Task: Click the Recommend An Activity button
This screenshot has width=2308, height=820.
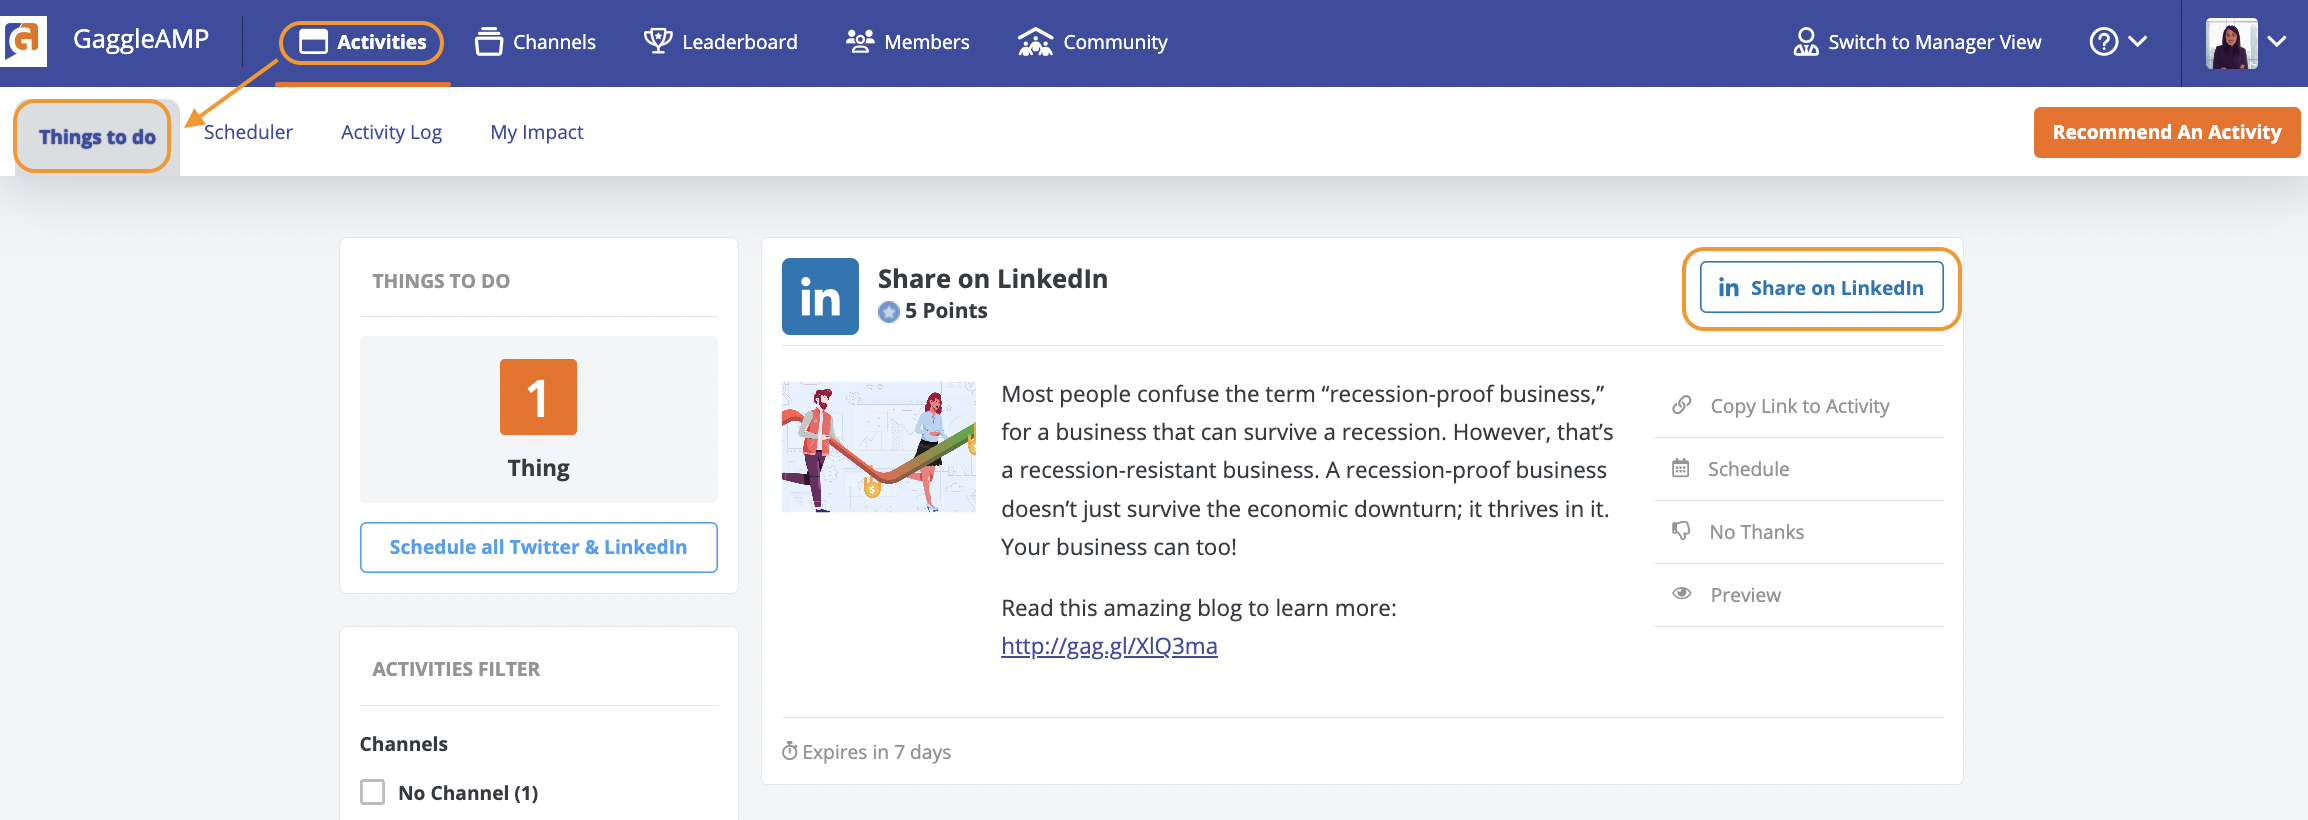Action: [2167, 131]
